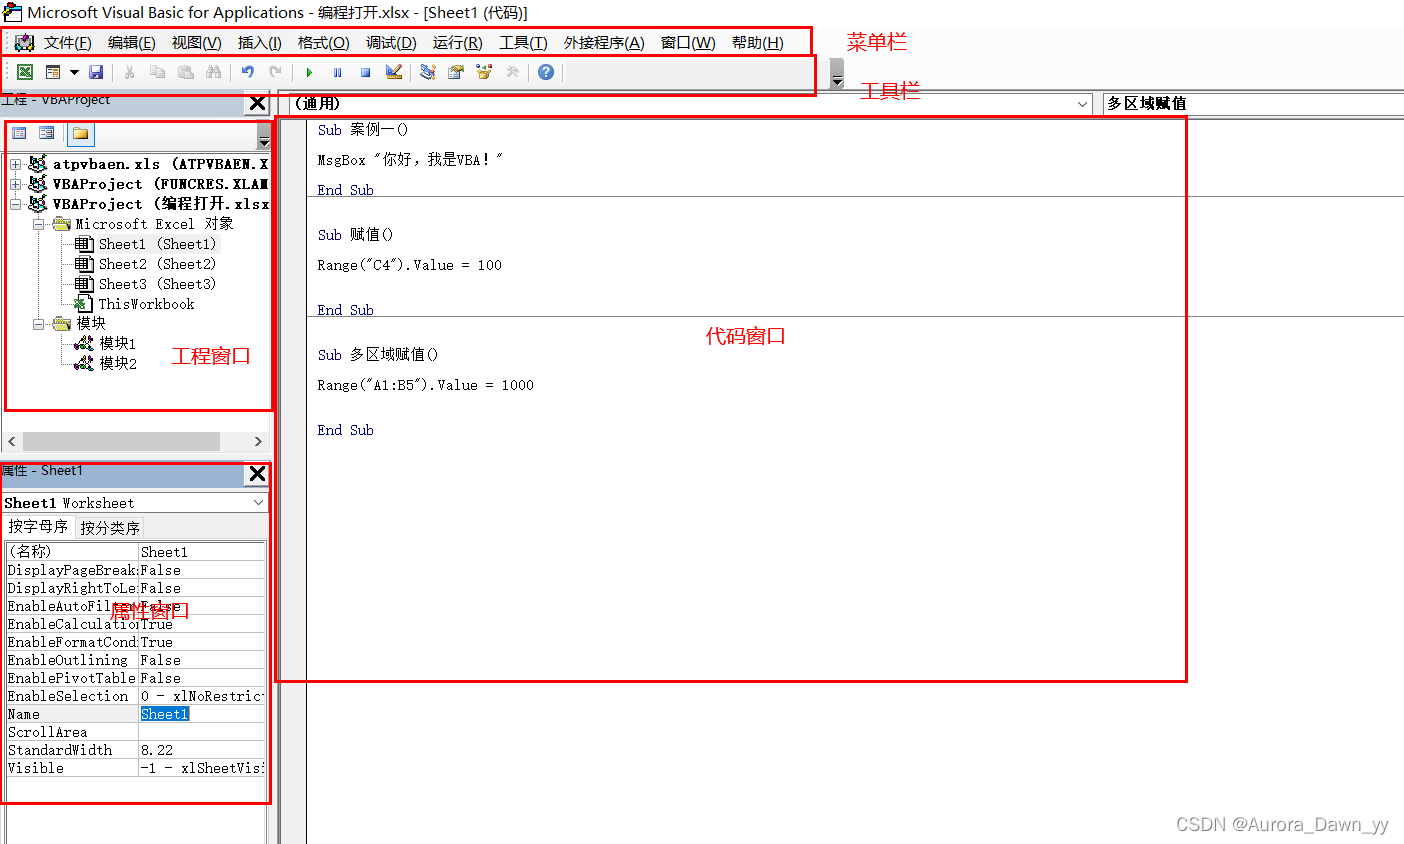This screenshot has height=844, width=1404.
Task: Click the Visible property value cell
Action: (202, 768)
